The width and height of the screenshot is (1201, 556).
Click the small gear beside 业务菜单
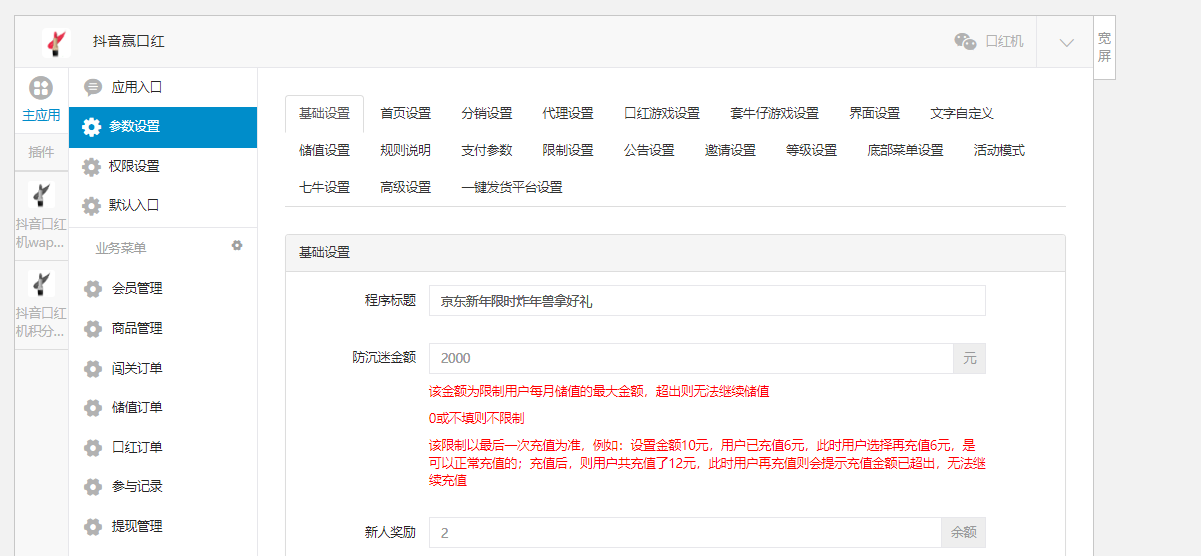[x=237, y=245]
